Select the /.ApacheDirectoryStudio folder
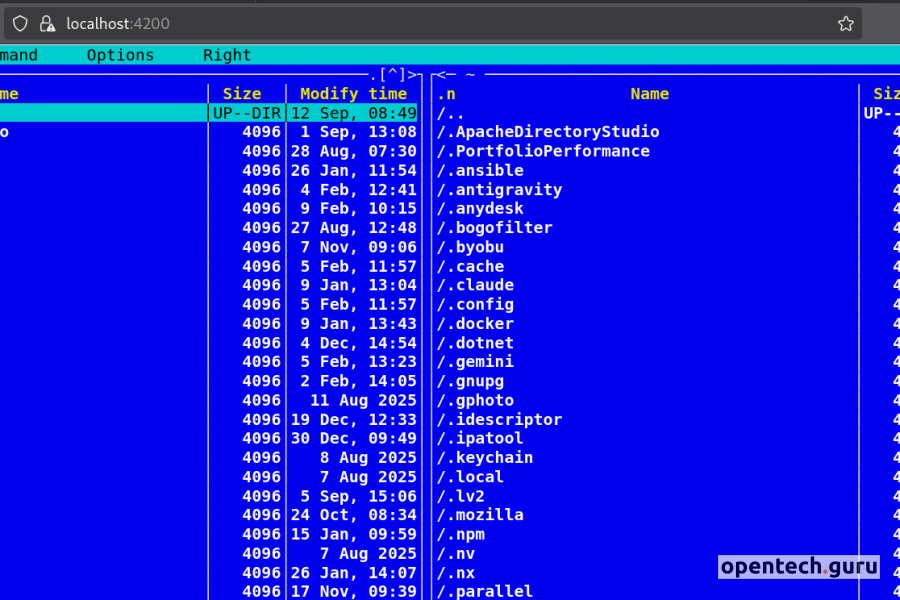Viewport: 900px width, 600px height. [548, 132]
